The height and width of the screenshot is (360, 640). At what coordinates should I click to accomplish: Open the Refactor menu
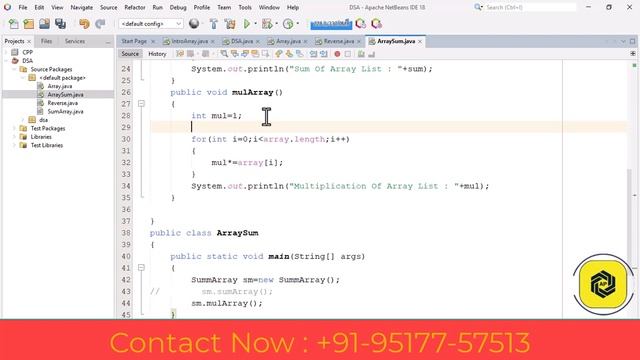[135, 7]
